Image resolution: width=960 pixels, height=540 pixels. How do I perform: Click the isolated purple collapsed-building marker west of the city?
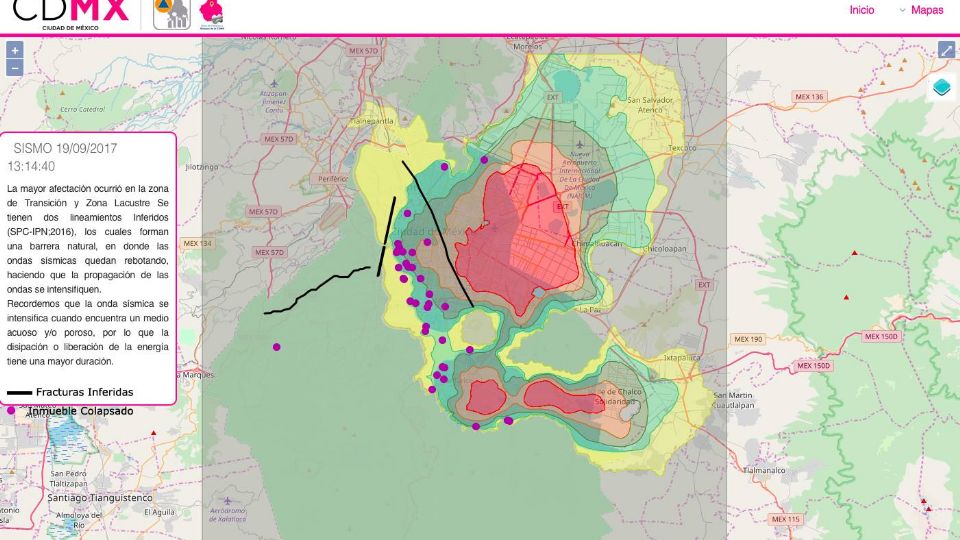pos(276,347)
